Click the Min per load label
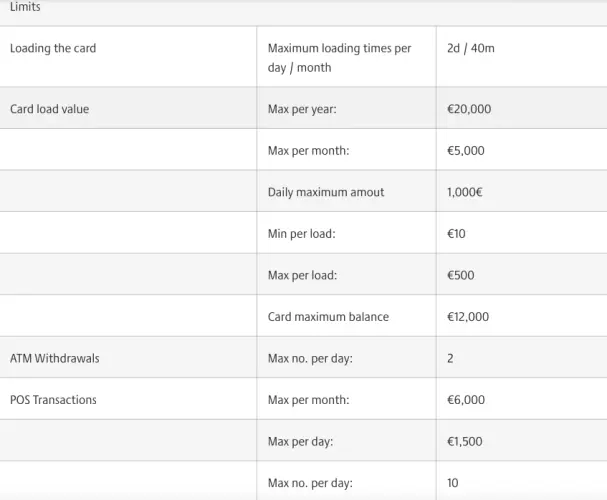 point(302,234)
